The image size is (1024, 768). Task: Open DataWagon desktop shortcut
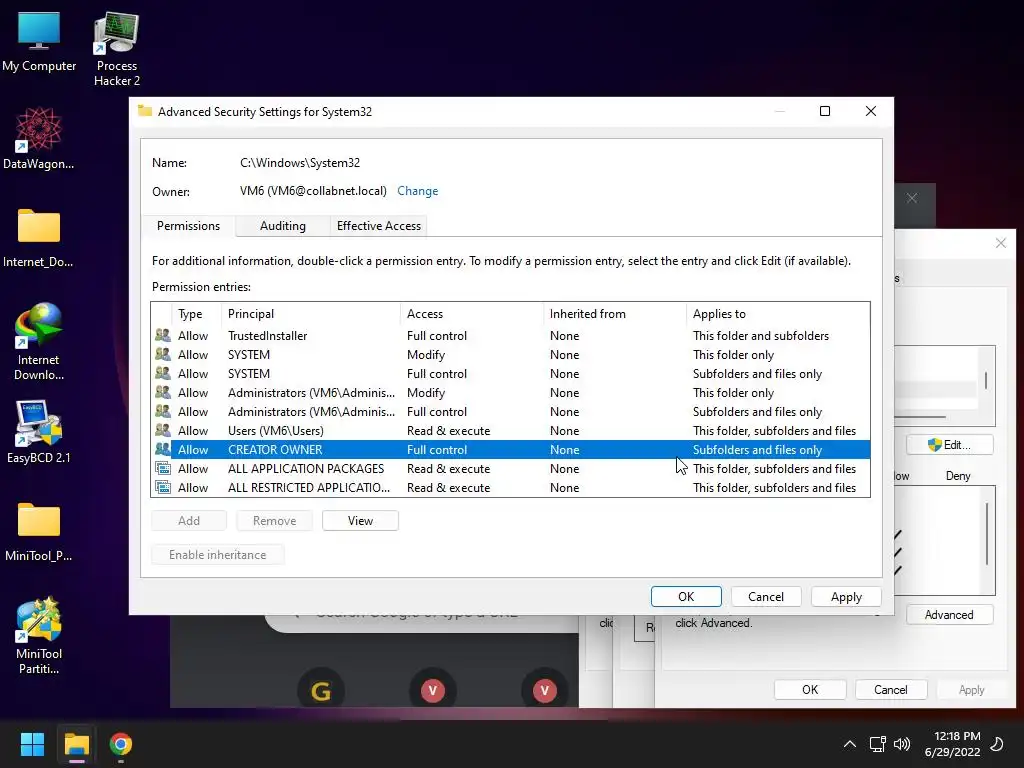tap(39, 138)
